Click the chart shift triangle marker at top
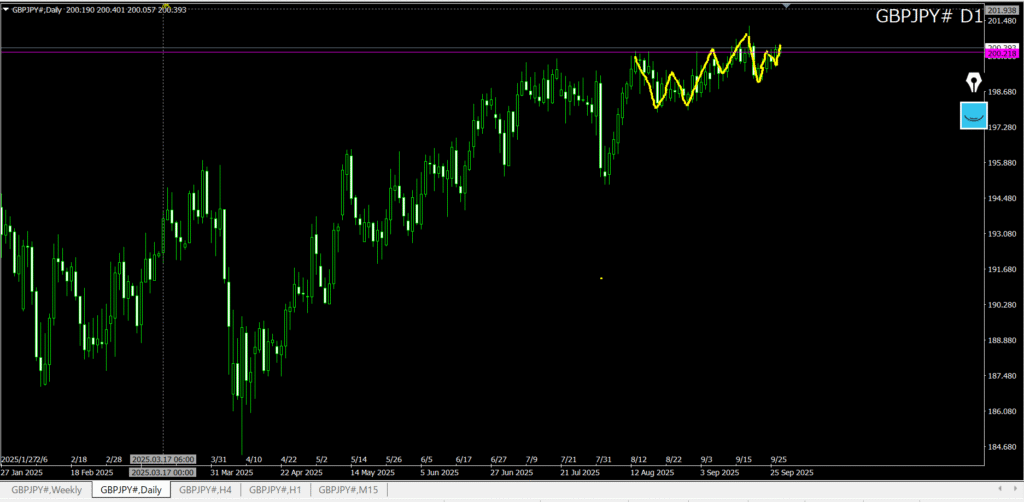 pos(788,6)
